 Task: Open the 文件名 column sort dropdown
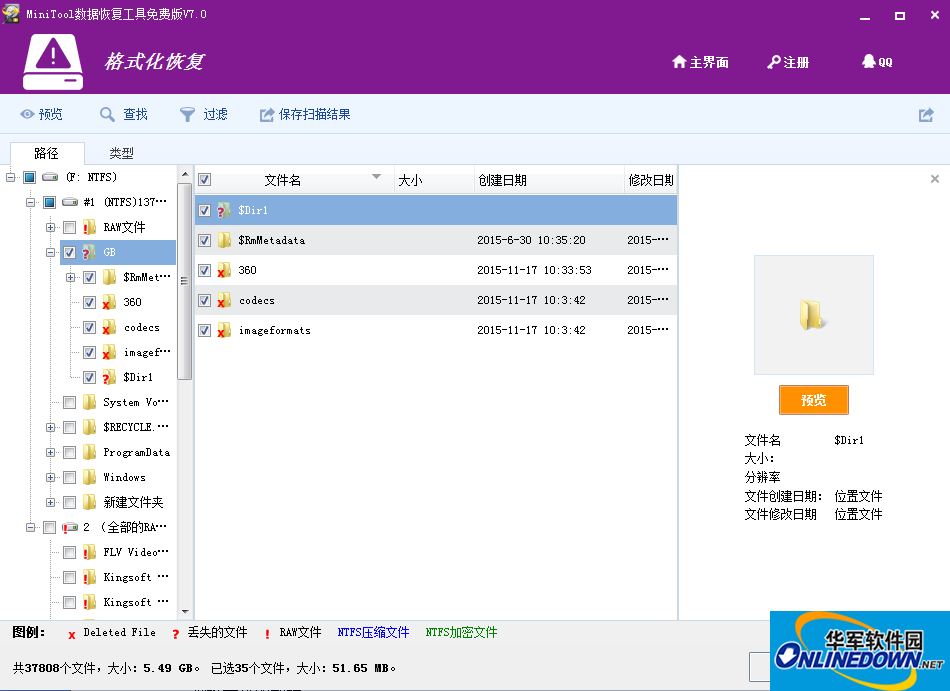pos(377,178)
